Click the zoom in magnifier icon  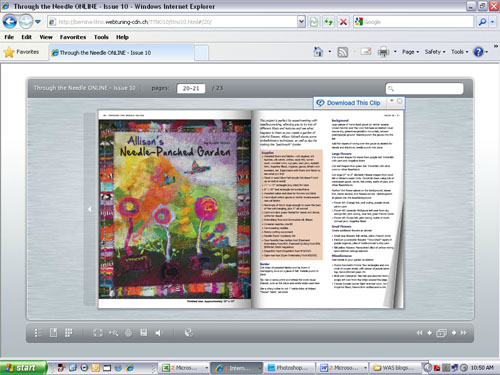113,333
